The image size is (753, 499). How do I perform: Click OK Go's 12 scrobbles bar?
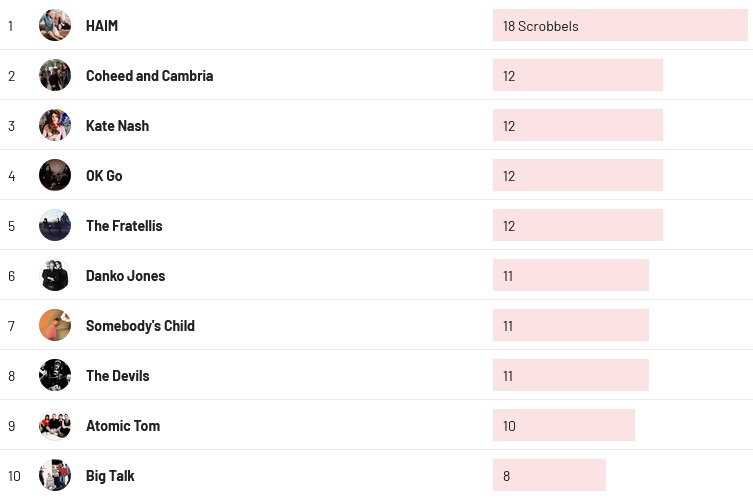(578, 175)
